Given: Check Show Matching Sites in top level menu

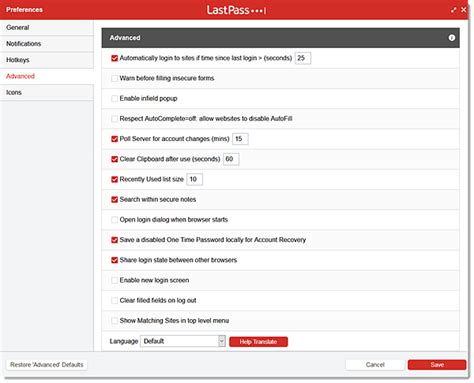Looking at the screenshot, I should tap(114, 321).
